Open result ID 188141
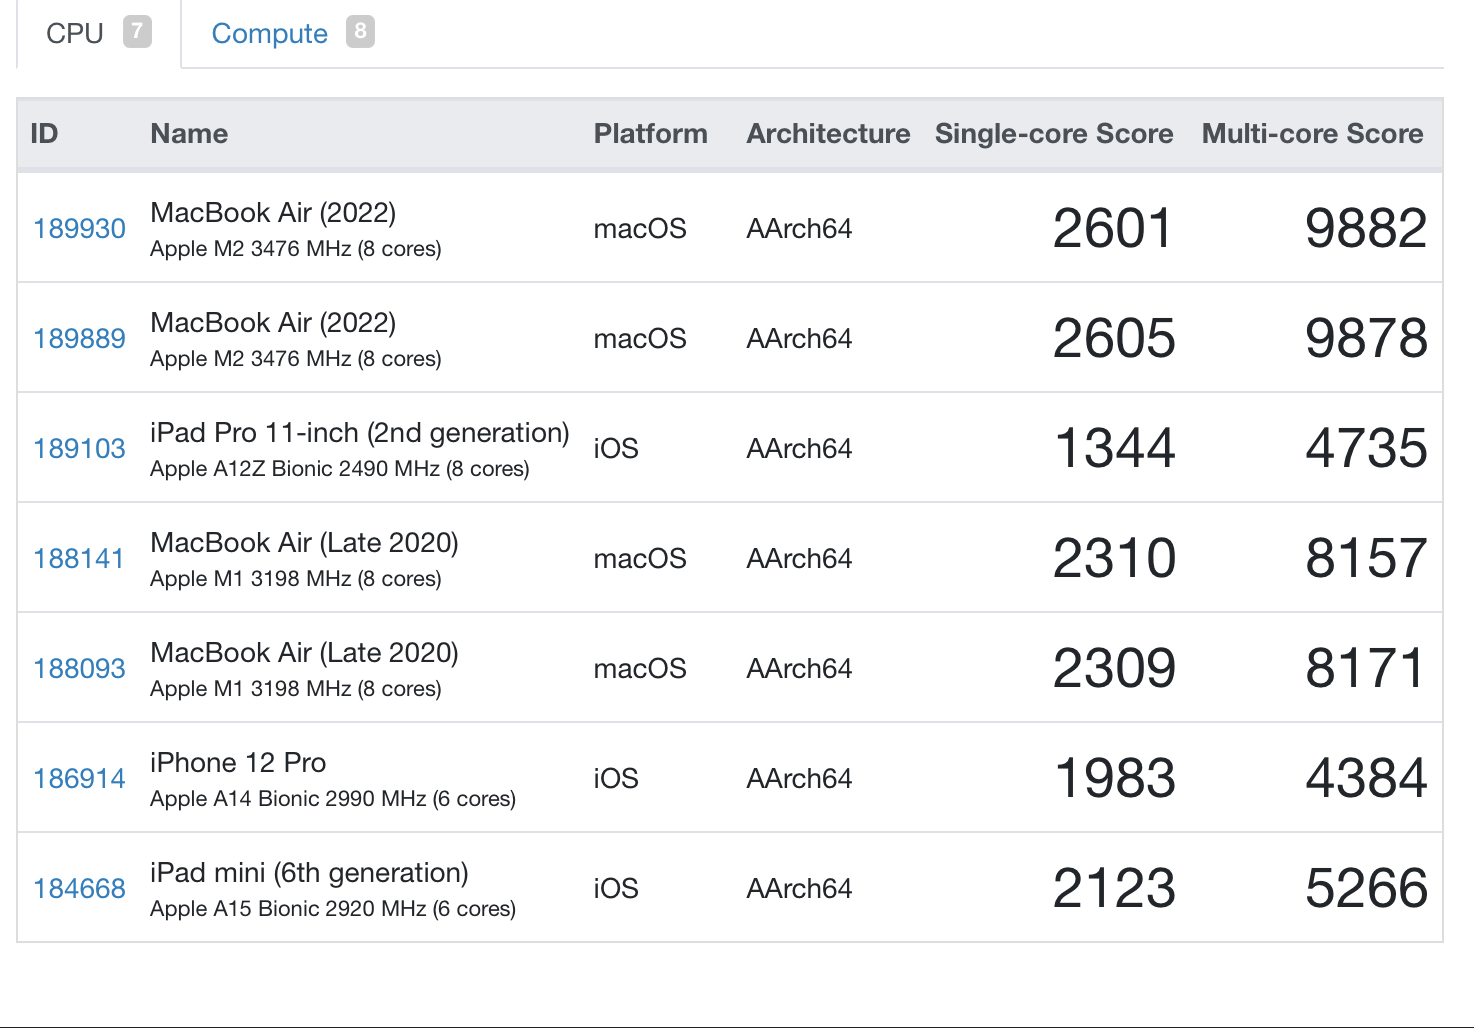Screen dimensions: 1474x1028 (79, 559)
